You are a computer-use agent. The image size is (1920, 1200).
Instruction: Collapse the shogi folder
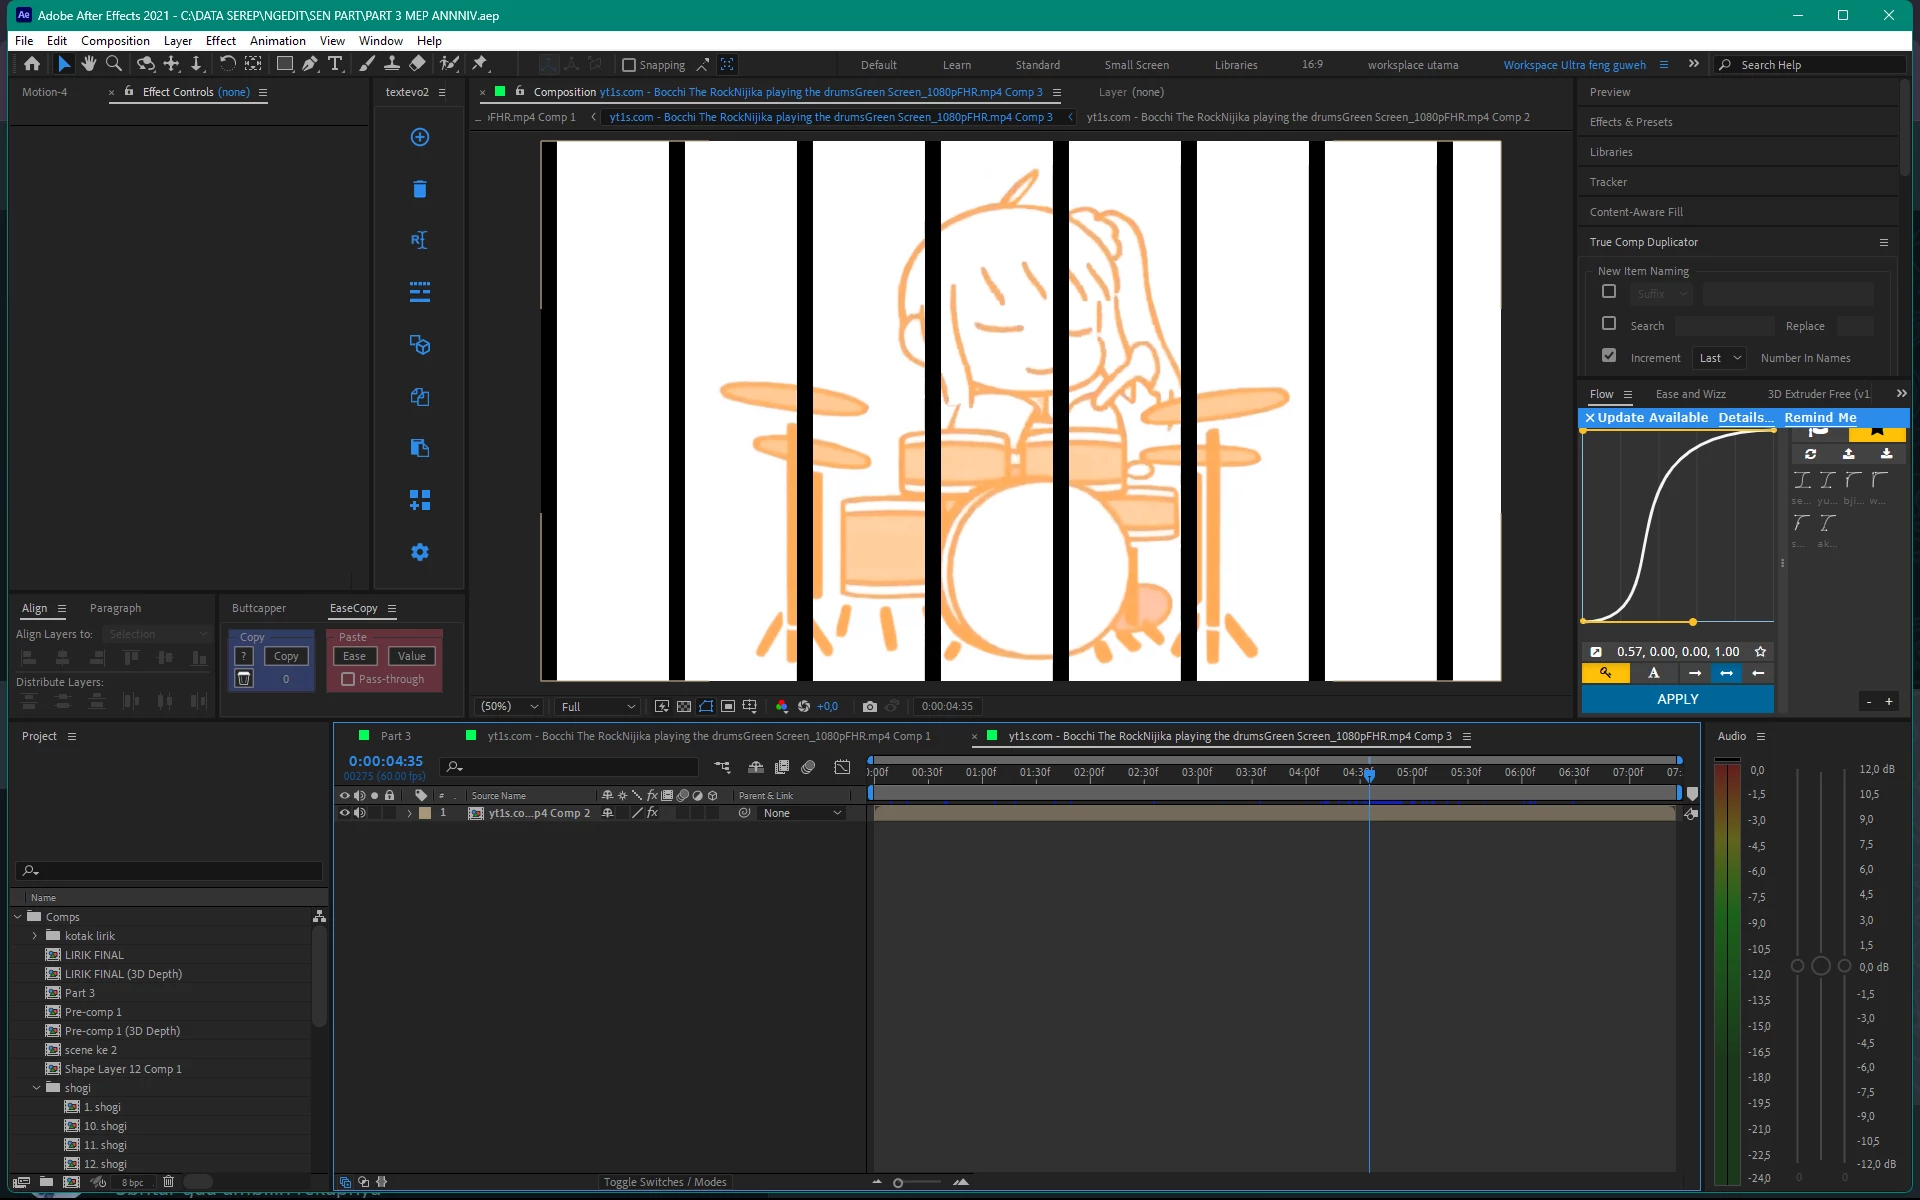(37, 1088)
